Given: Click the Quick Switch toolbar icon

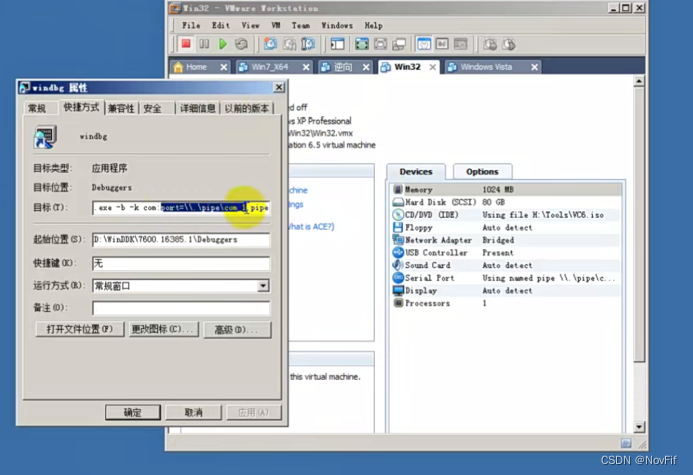Looking at the screenshot, I should [x=381, y=44].
